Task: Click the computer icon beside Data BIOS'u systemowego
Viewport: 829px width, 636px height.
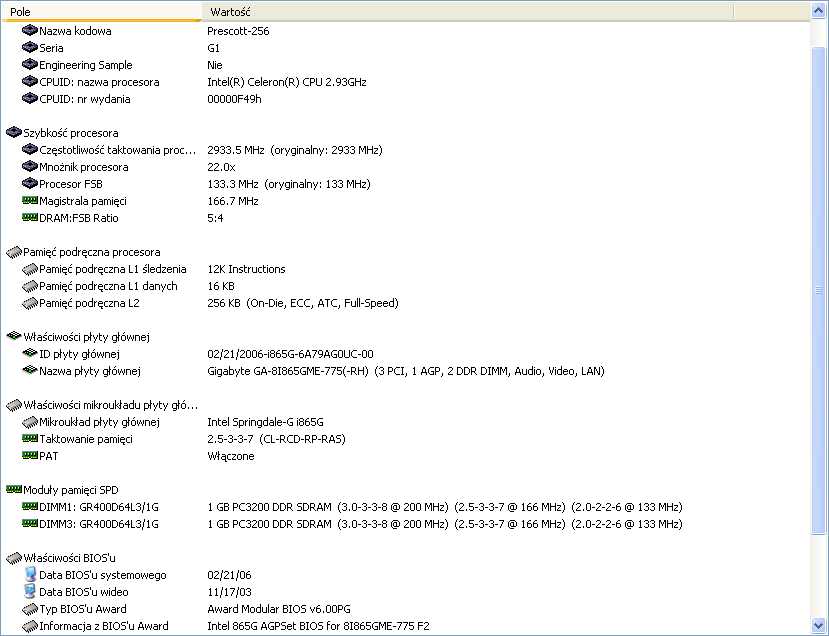Action: (x=30, y=574)
